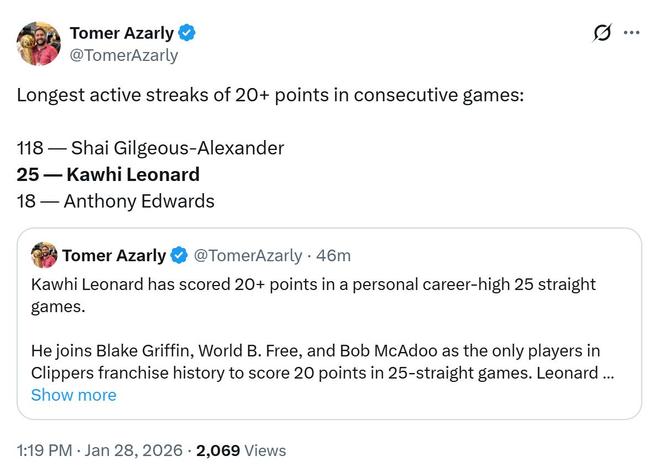Image resolution: width=660 pixels, height=466 pixels.
Task: Open Tomer Azarly's large profile avatar
Action: pos(39,44)
